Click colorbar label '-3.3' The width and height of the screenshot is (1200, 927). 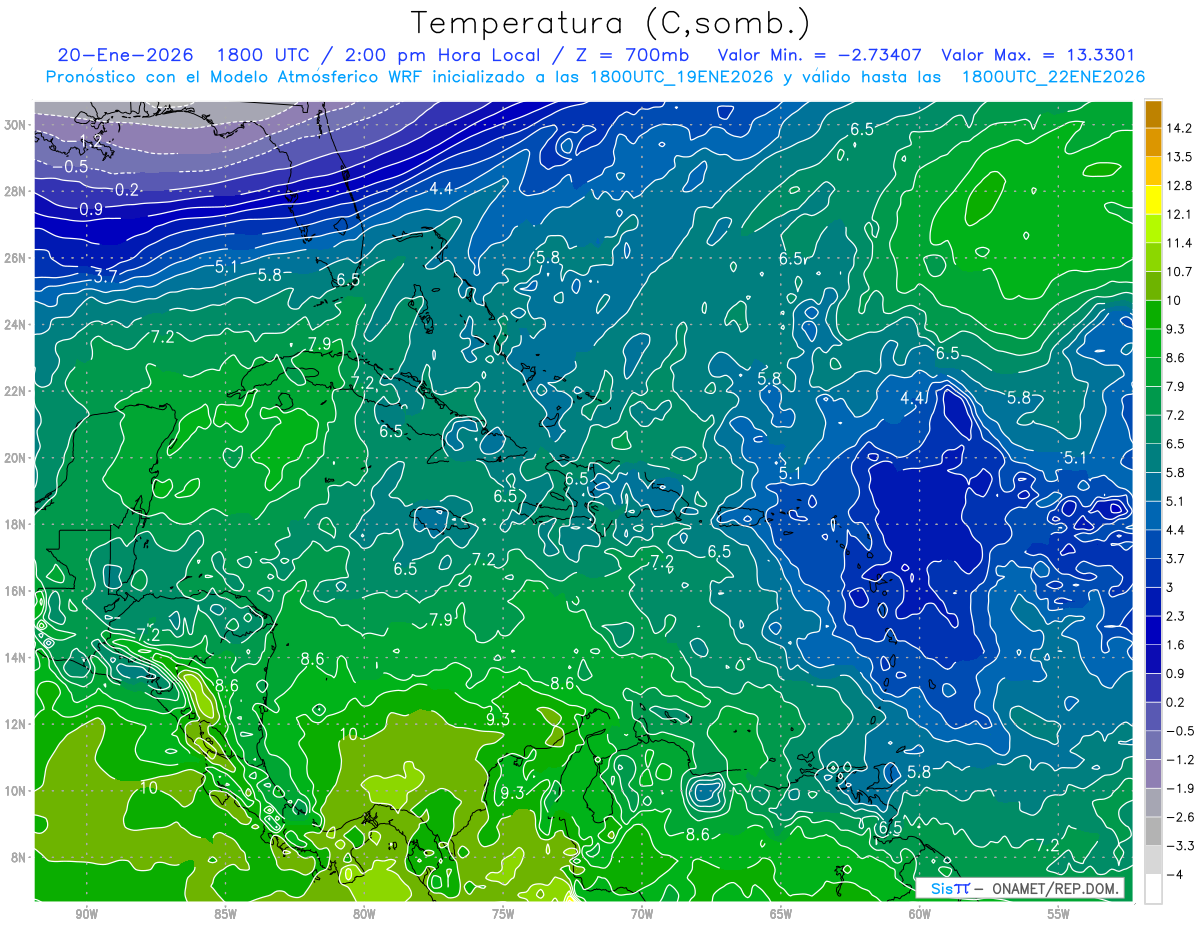(x=1180, y=846)
